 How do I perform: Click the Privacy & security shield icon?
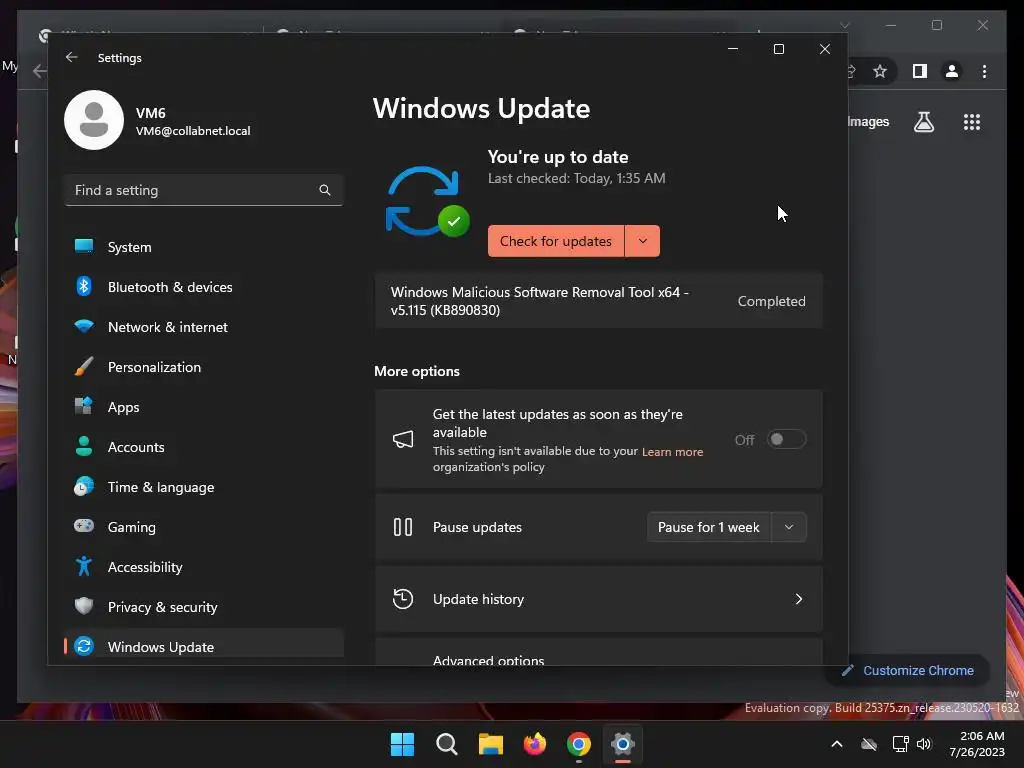click(84, 606)
